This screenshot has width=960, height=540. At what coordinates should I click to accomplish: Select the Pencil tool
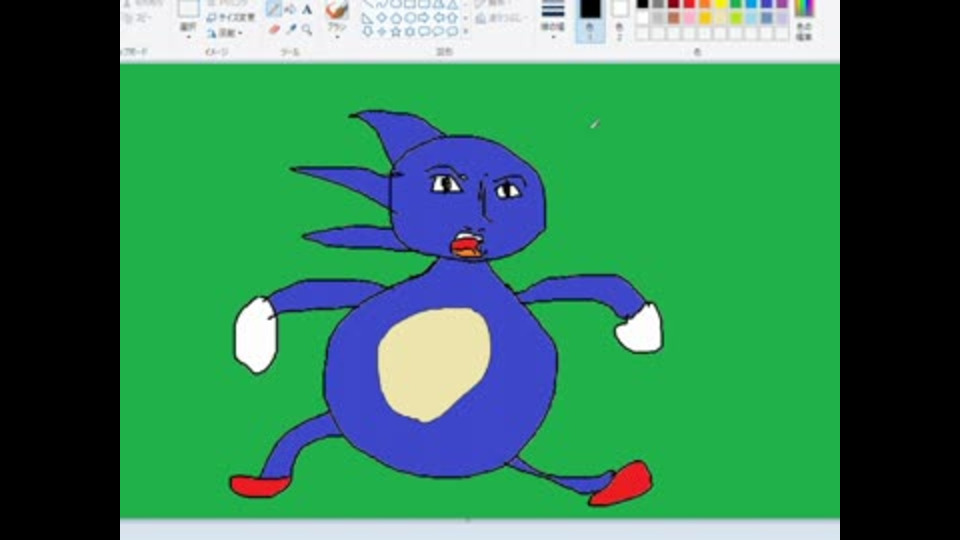(274, 10)
